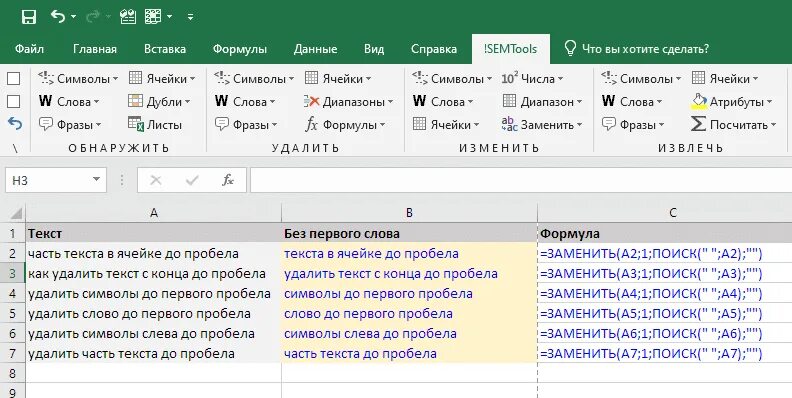Select the formula cell referencing A5
Image resolution: width=792 pixels, height=398 pixels.
pos(665,314)
